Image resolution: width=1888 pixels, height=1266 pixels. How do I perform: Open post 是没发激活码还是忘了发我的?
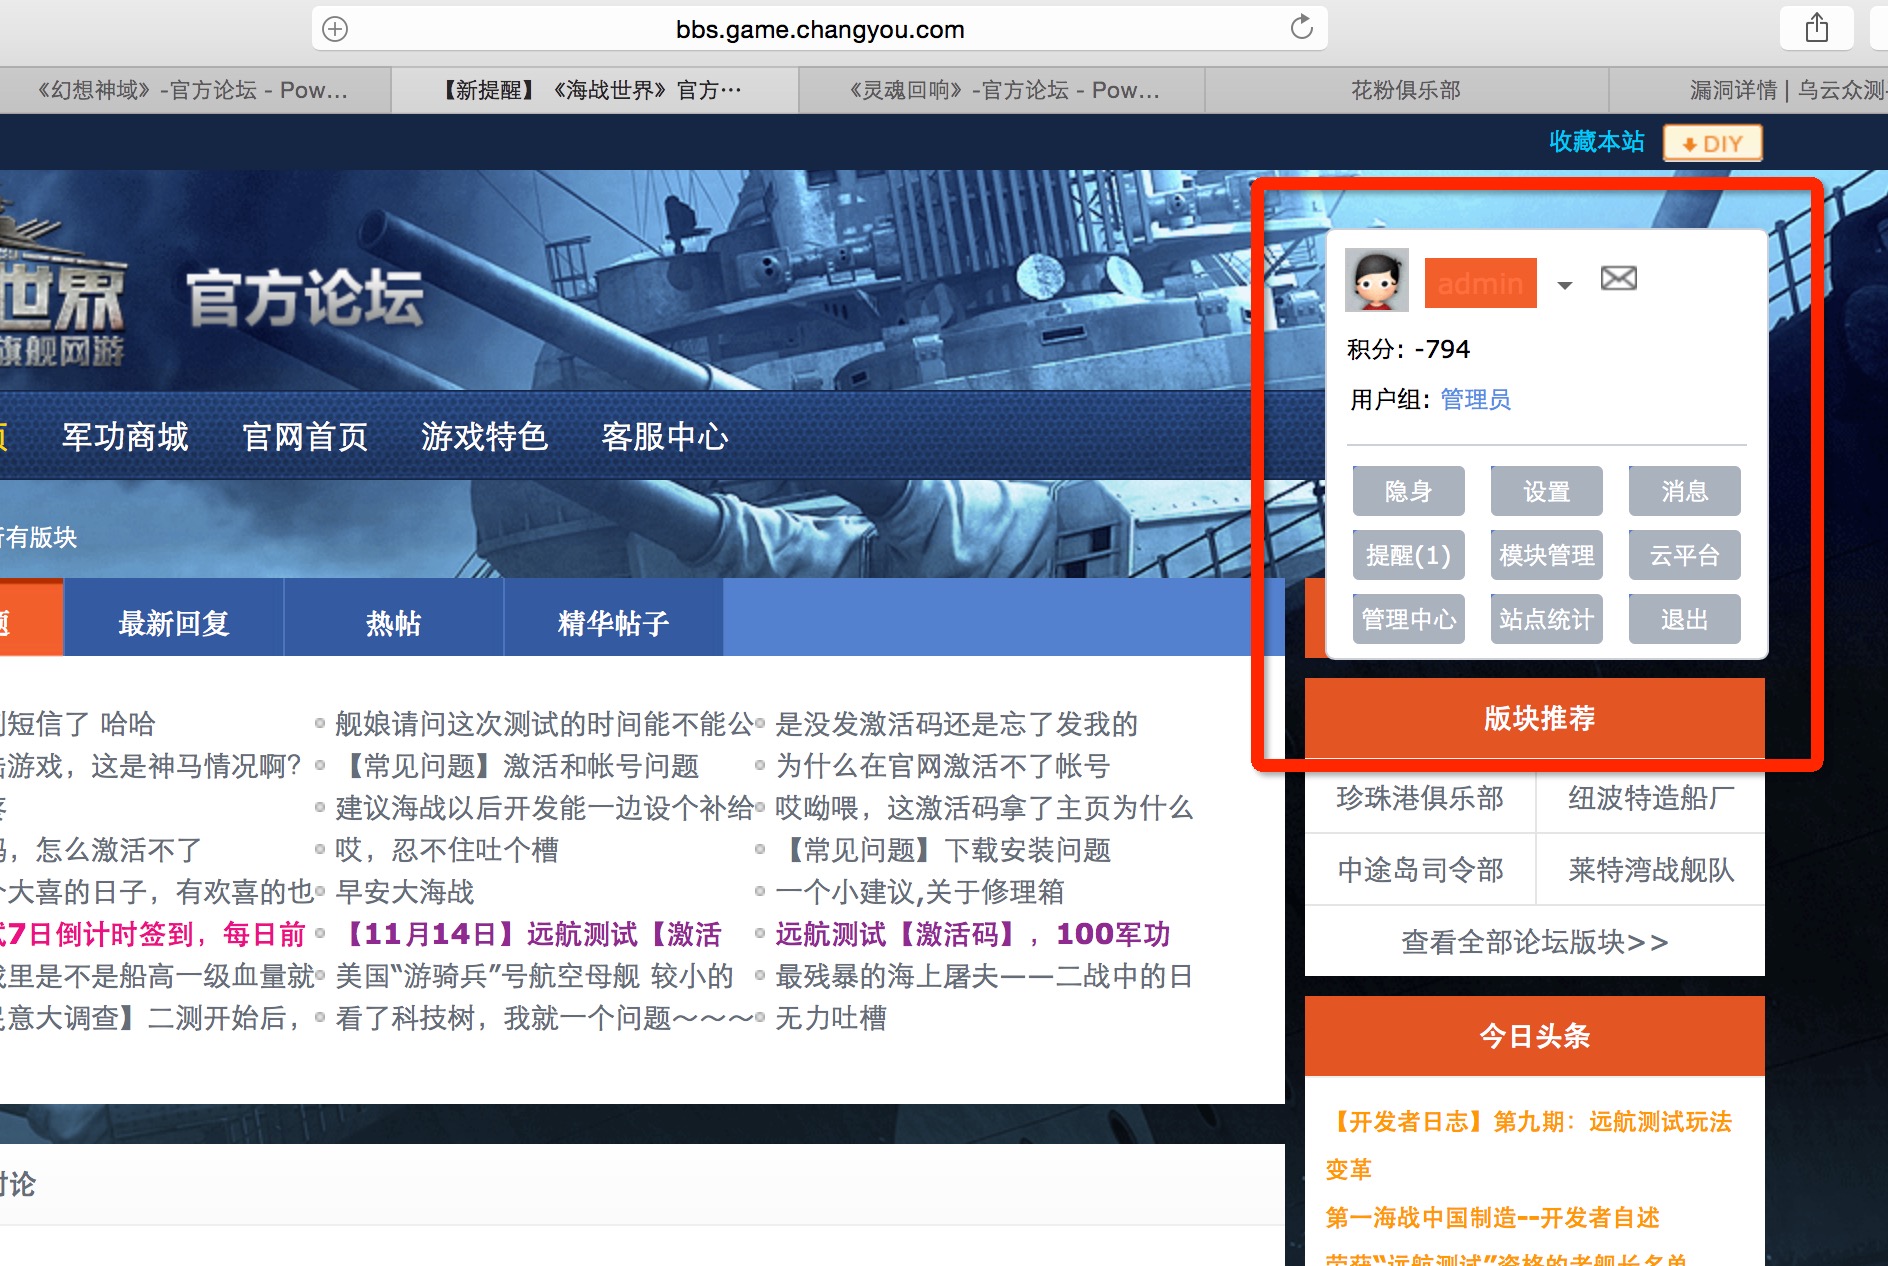point(957,723)
